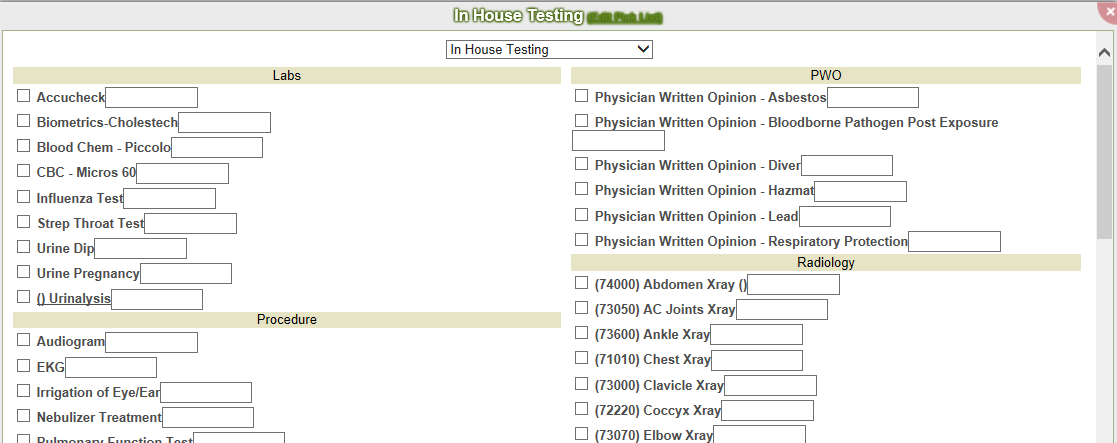
Task: Focus the (73600) Ankle Xray text field
Action: click(757, 334)
